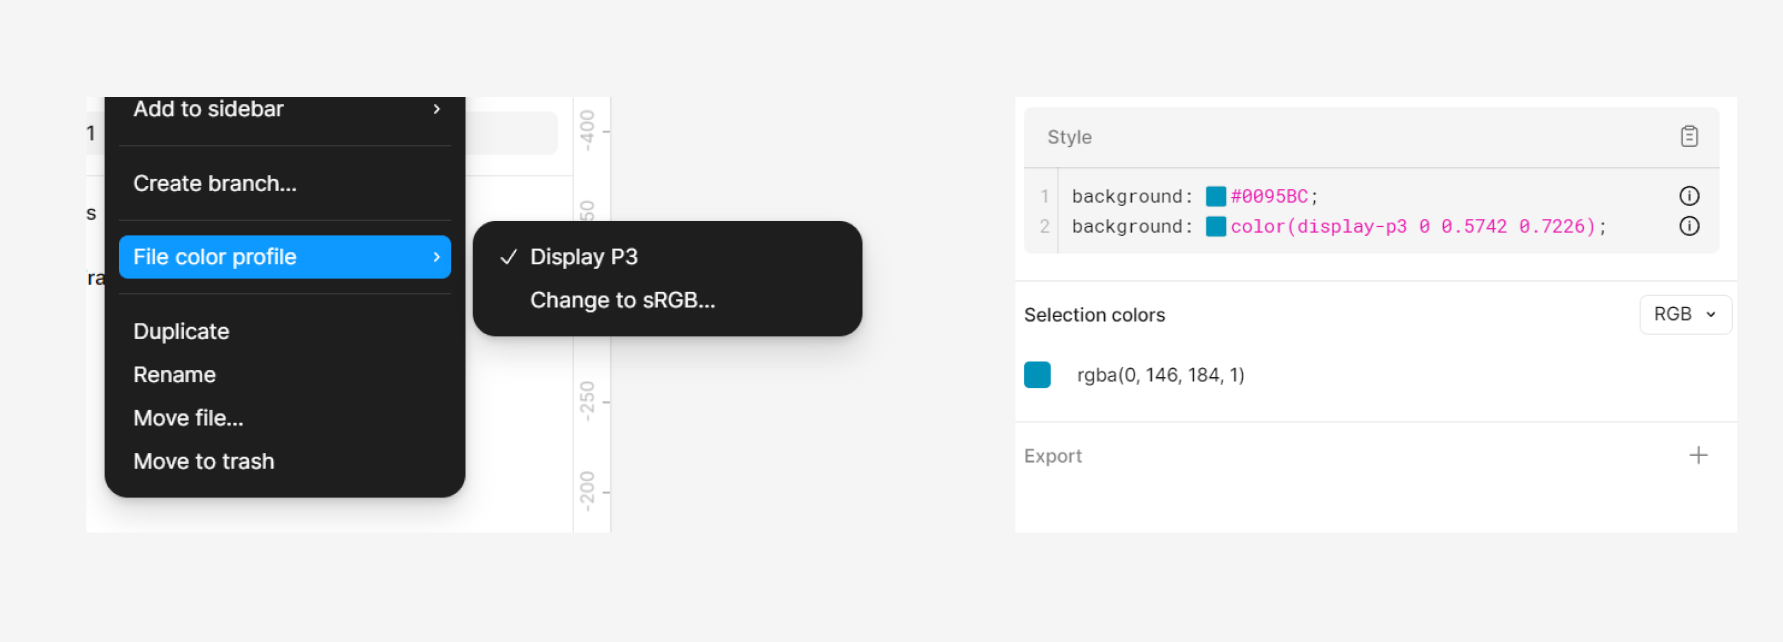Click the #0095BC hex value text
Viewport: 1783px width, 642px height.
click(1269, 196)
